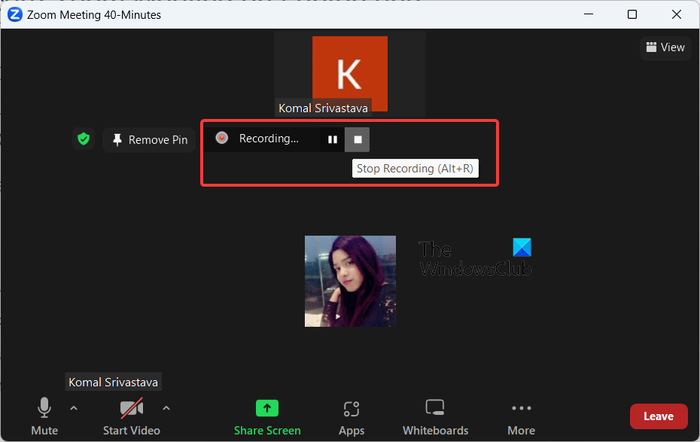Click Komal Srivastava name label above Mute
Screen dimensions: 700x442
coord(113,382)
